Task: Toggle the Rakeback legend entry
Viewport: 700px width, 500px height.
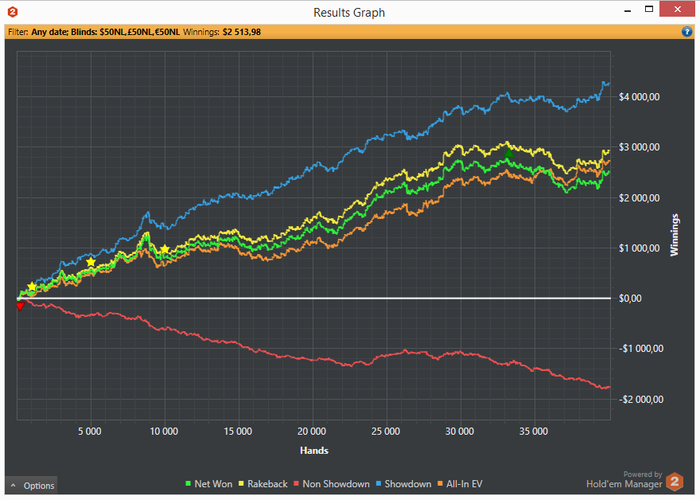Action: pos(263,484)
